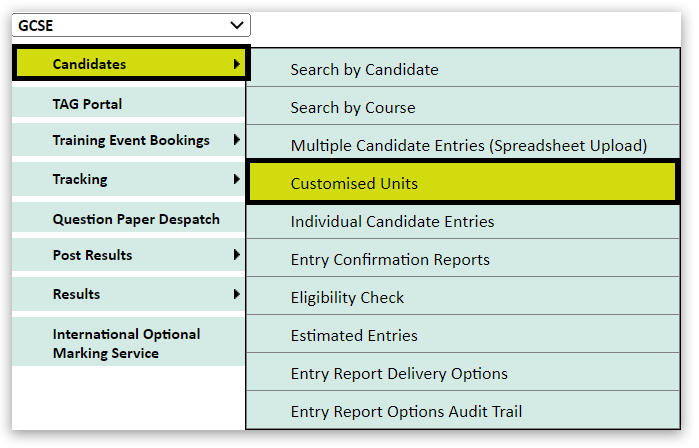Open International Optional Marking Service
This screenshot has height=448, width=699.
(126, 343)
